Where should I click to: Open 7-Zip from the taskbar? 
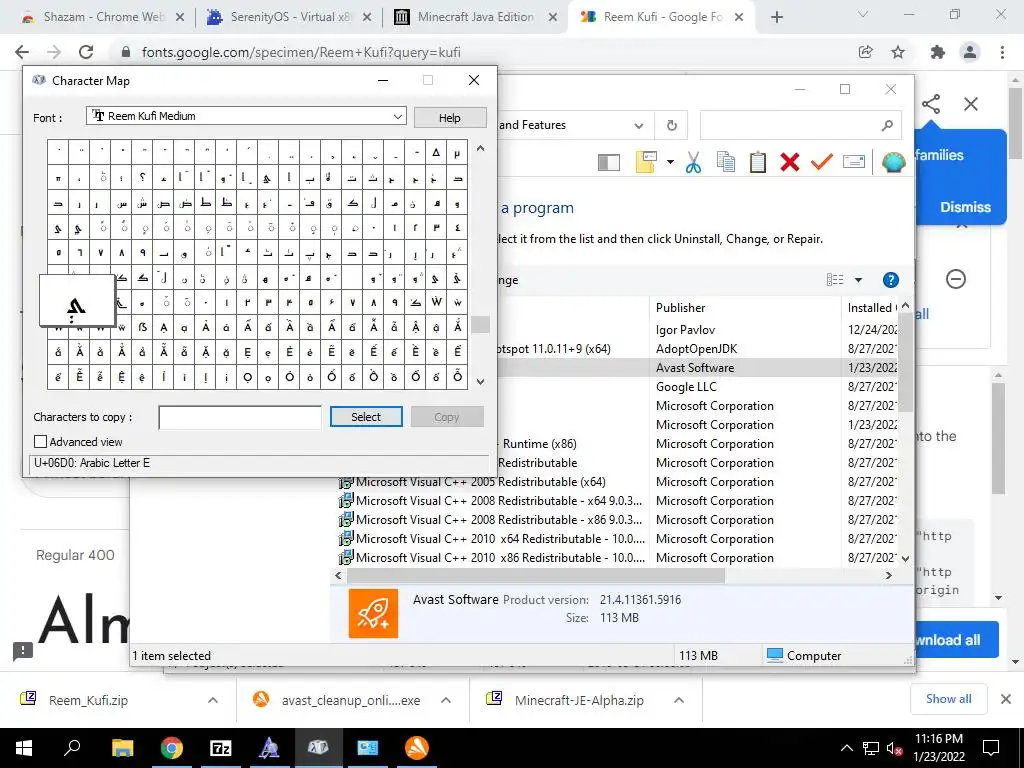(221, 748)
